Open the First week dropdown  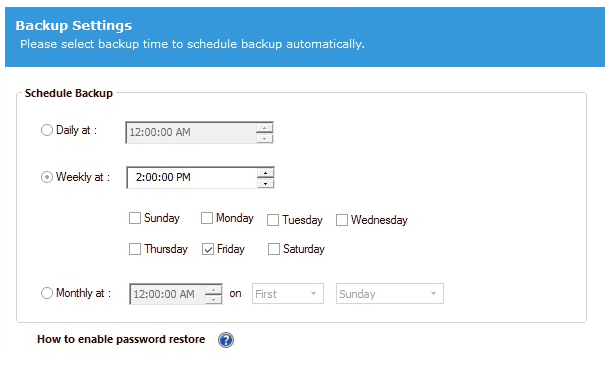pyautogui.click(x=288, y=293)
